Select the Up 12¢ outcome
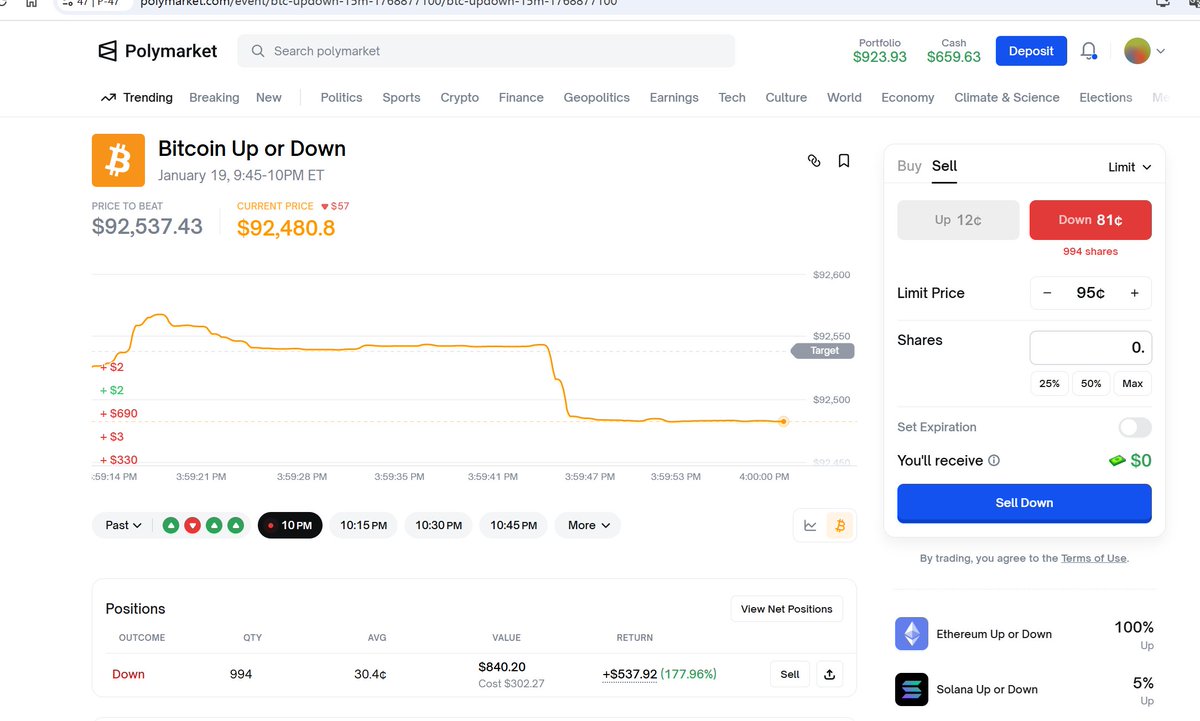The image size is (1200, 721). pyautogui.click(x=958, y=220)
